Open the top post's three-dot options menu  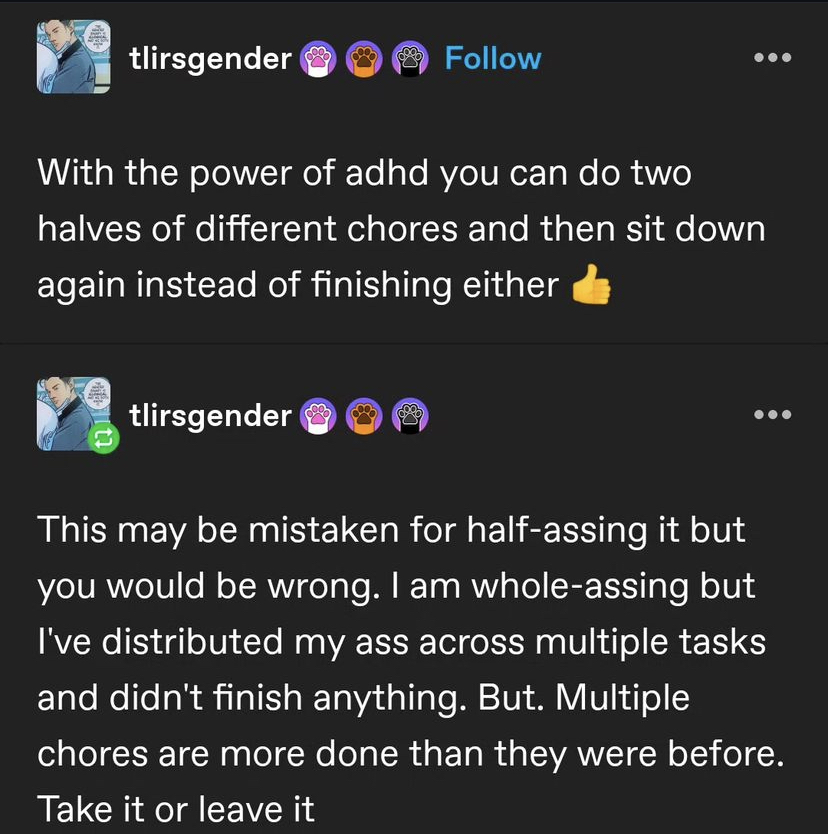772,58
